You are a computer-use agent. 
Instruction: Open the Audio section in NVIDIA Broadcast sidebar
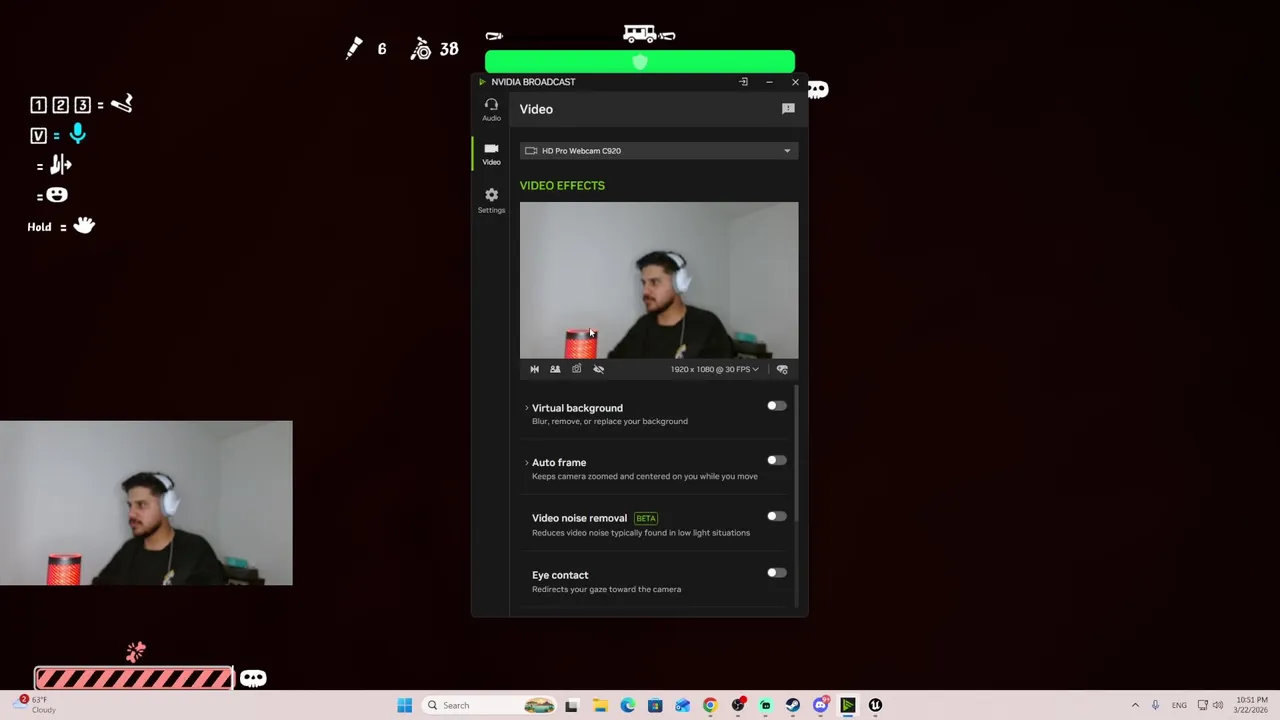pyautogui.click(x=491, y=109)
